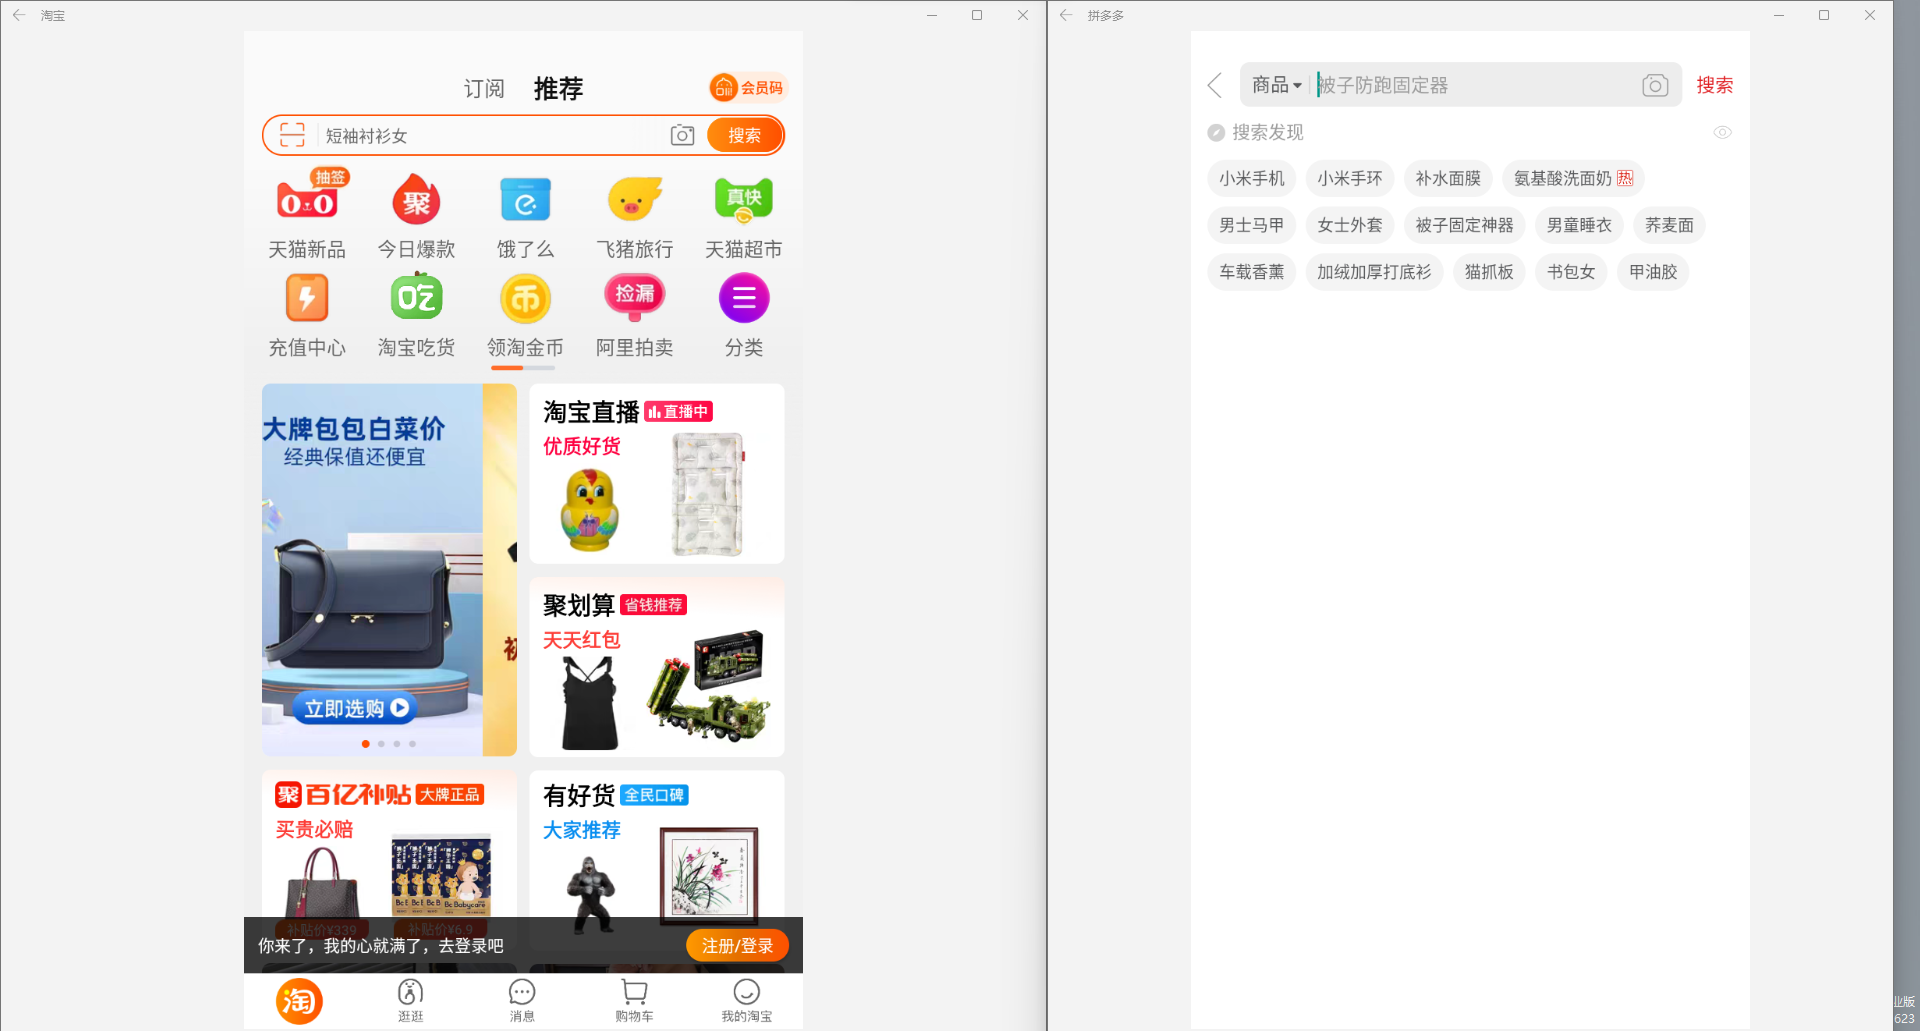Toggle the search discovery eye icon
Viewport: 1920px width, 1031px height.
pyautogui.click(x=1722, y=132)
